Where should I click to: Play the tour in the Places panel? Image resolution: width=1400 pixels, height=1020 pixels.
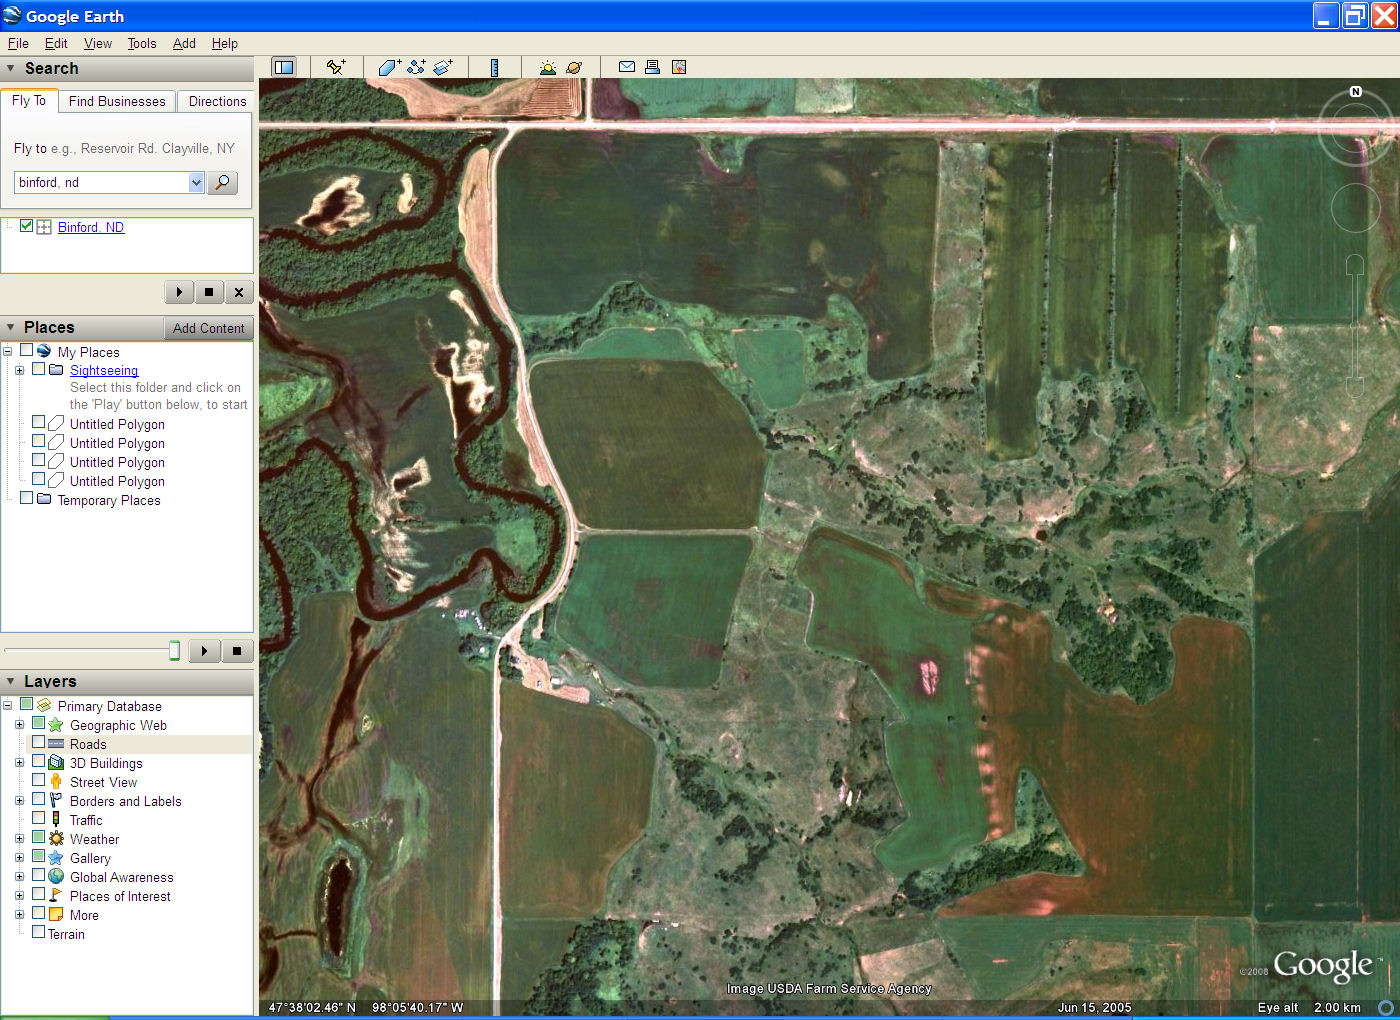(x=204, y=651)
